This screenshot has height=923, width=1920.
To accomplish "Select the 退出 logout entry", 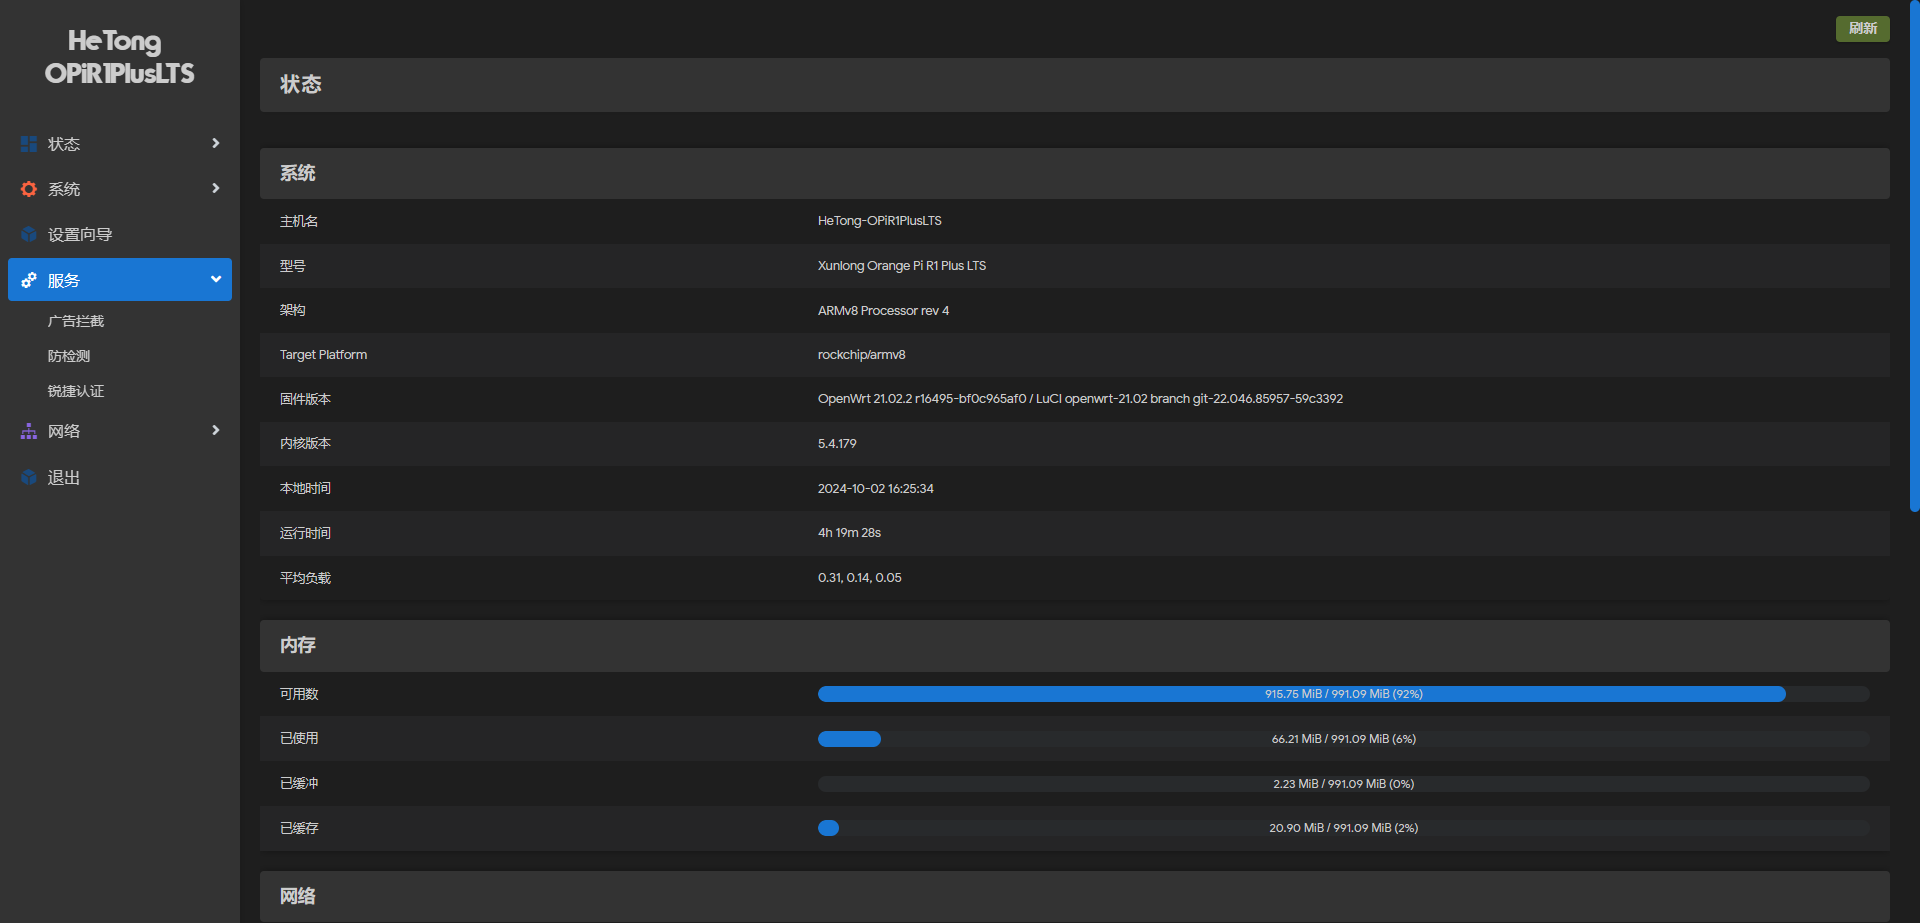I will (x=64, y=477).
